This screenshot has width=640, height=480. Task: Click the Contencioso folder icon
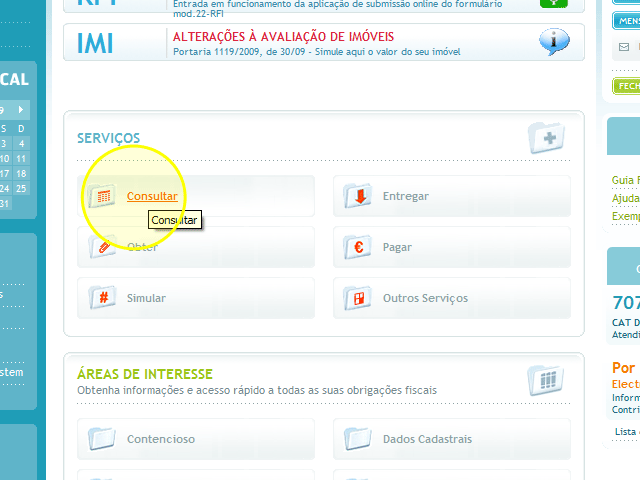[102, 439]
